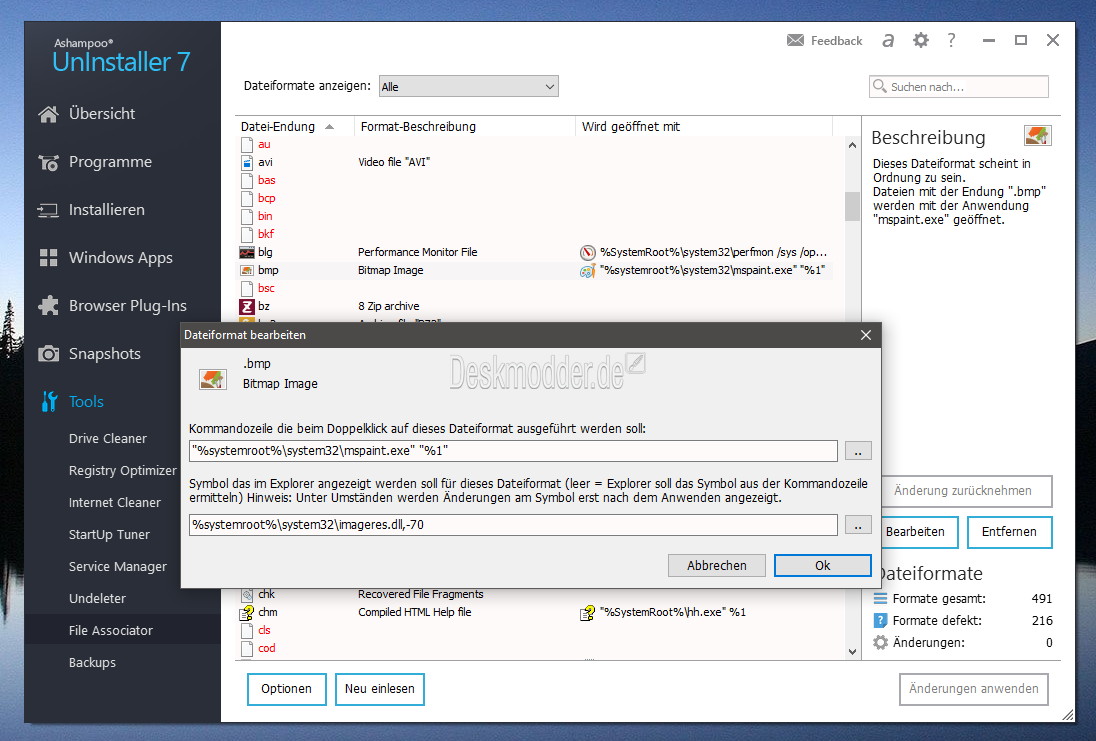Click the hh.exe application icon in chm row
The image size is (1096, 741).
click(588, 613)
